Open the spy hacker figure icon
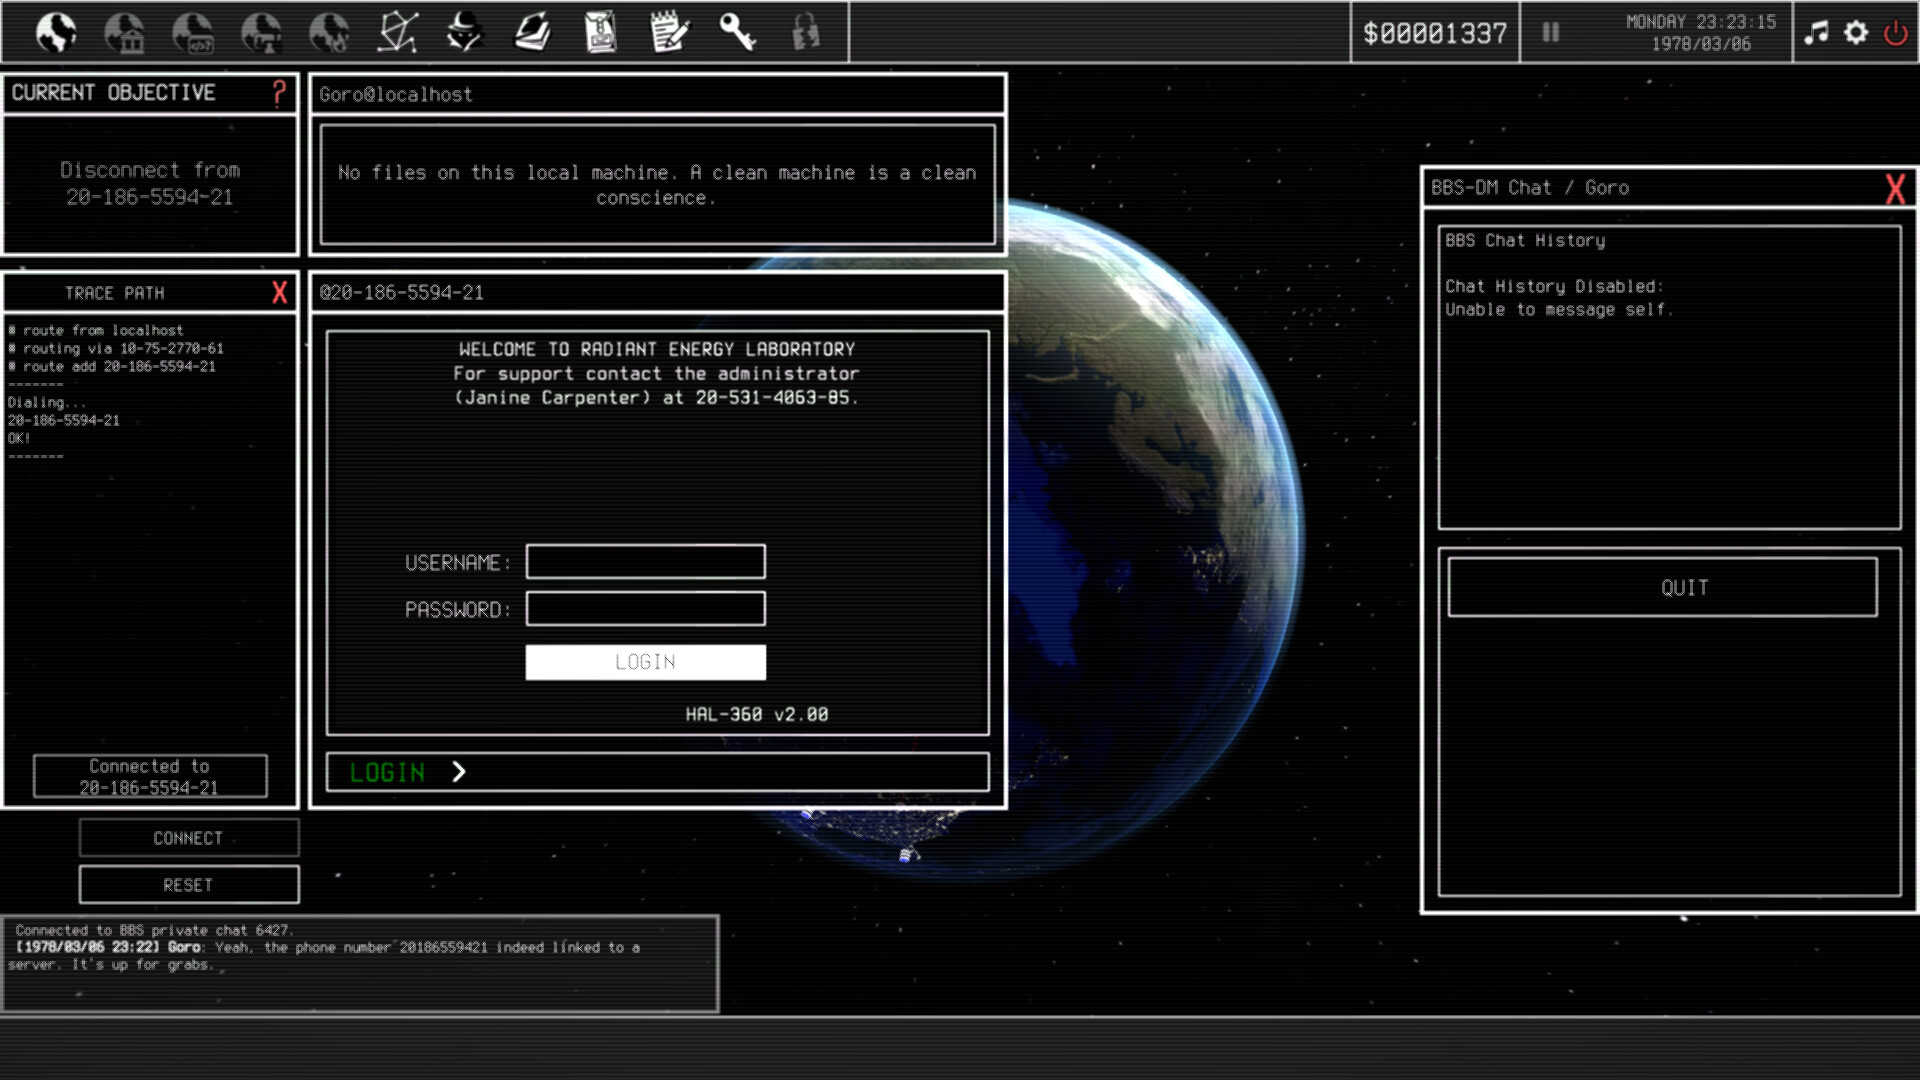 click(465, 33)
